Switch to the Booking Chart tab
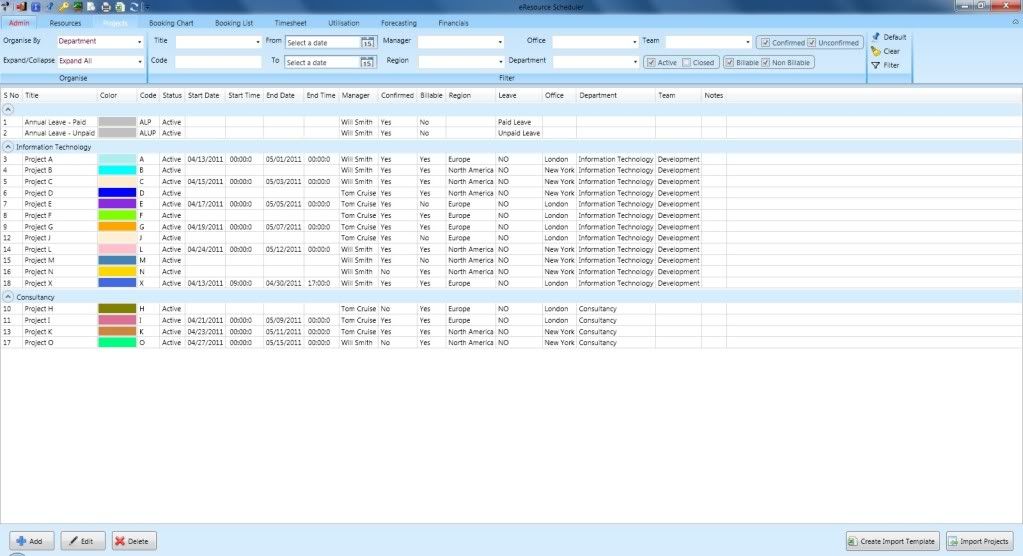 coord(171,23)
